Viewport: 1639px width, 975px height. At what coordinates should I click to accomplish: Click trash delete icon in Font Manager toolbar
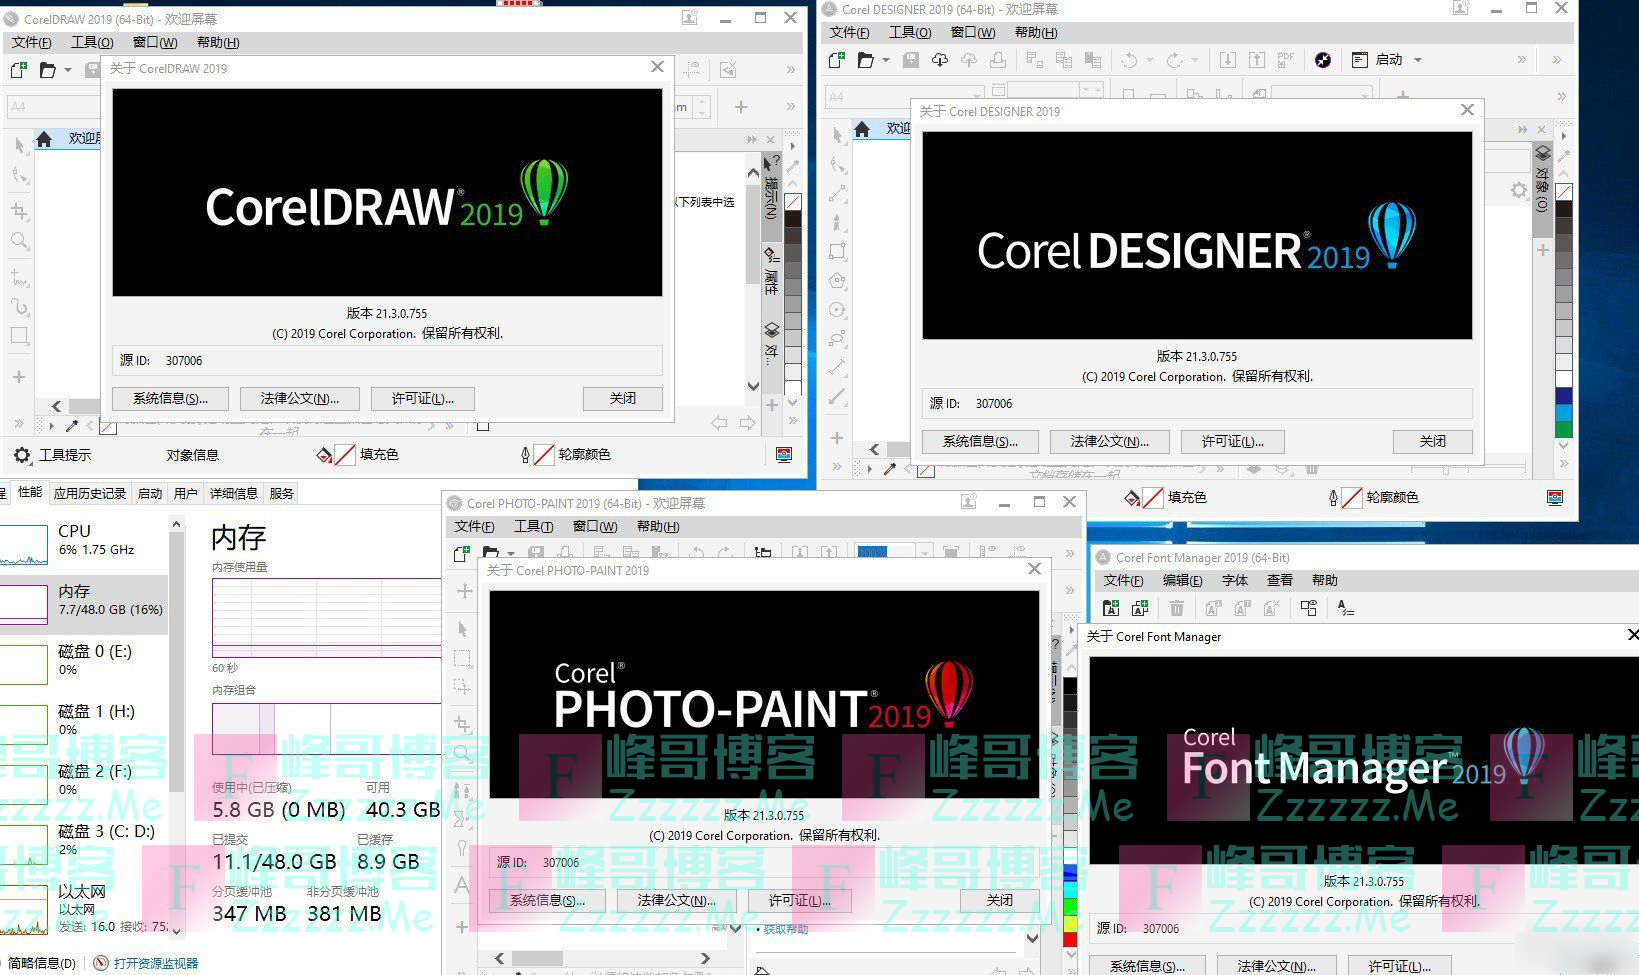[1177, 608]
